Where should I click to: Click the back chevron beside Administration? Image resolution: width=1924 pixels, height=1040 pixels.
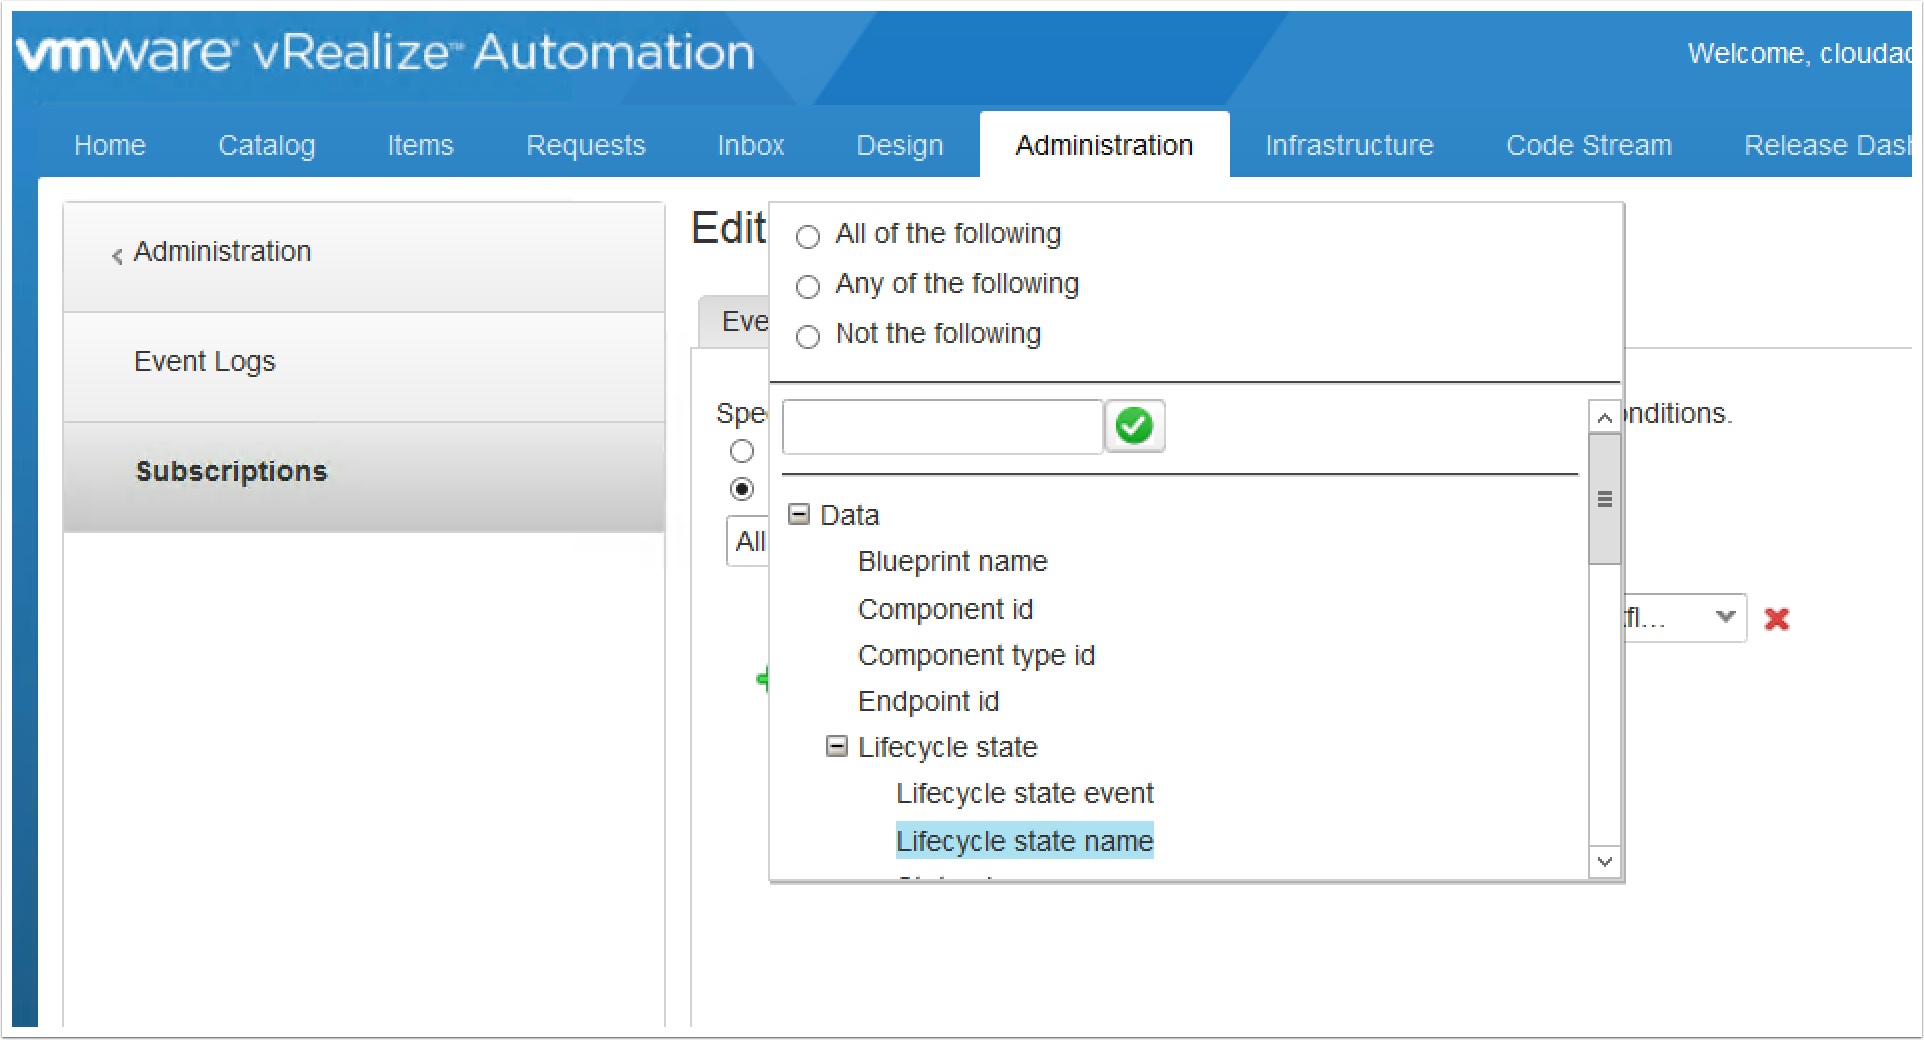(117, 256)
